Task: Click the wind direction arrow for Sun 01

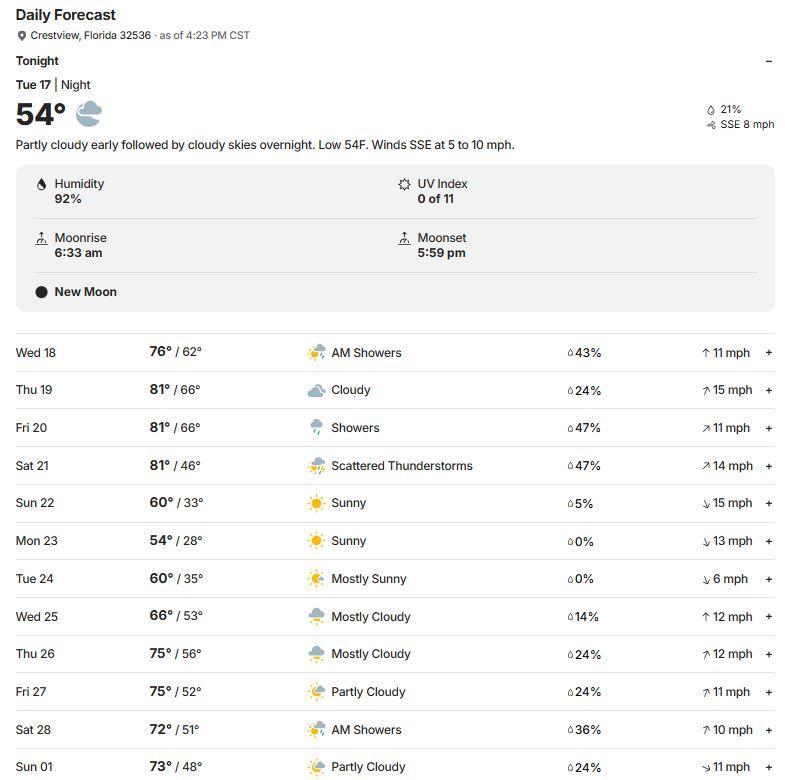Action: [x=706, y=768]
